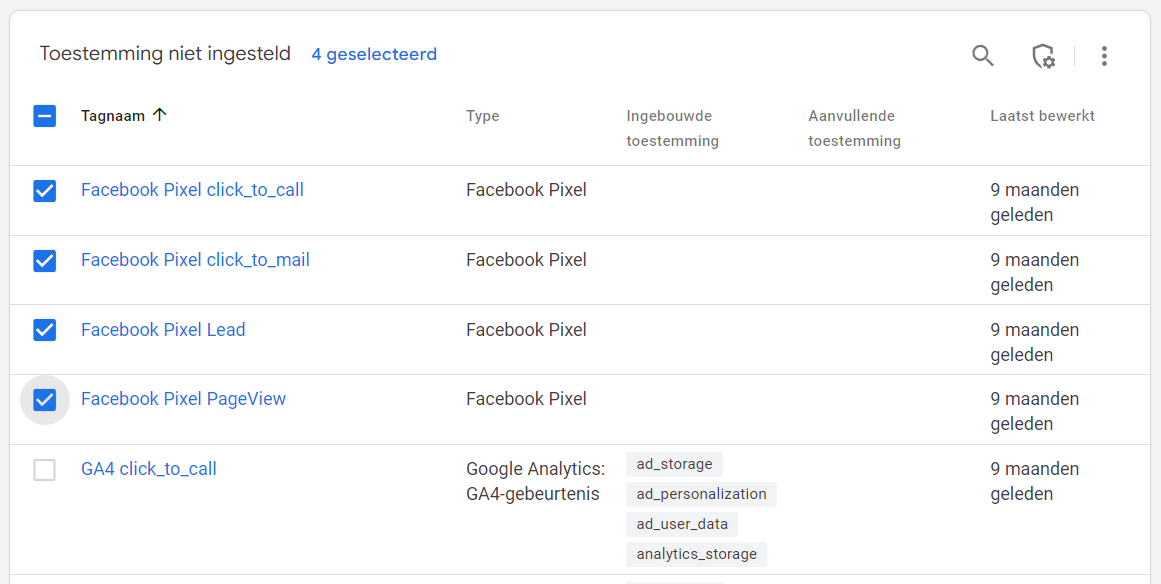The height and width of the screenshot is (584, 1161).
Task: Uncheck Facebook Pixel click_to_mail checkbox
Action: pos(45,261)
